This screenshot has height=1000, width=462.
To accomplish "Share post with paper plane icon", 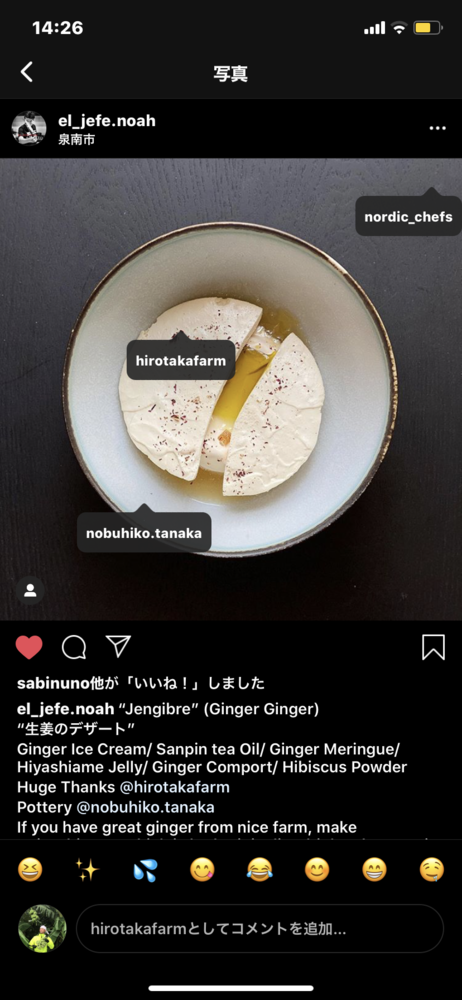I will tap(118, 646).
